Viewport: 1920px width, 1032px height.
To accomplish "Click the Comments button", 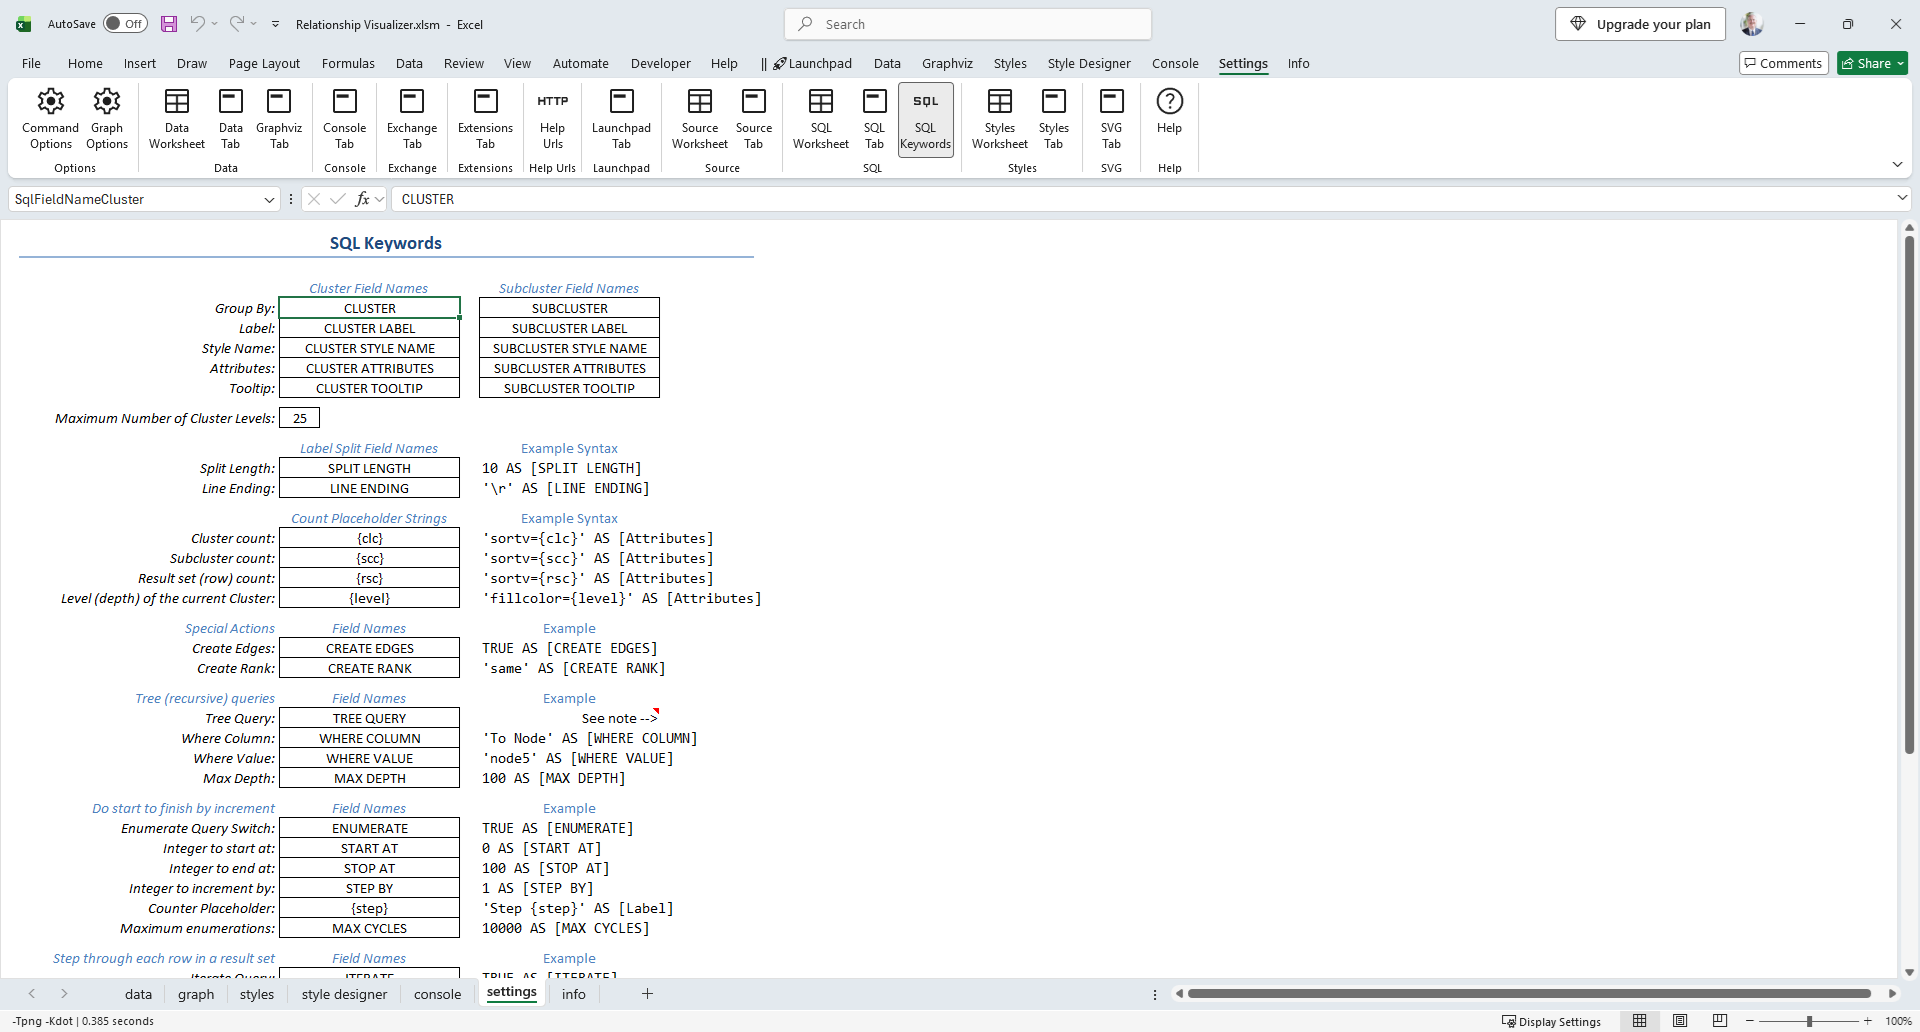I will (1783, 63).
